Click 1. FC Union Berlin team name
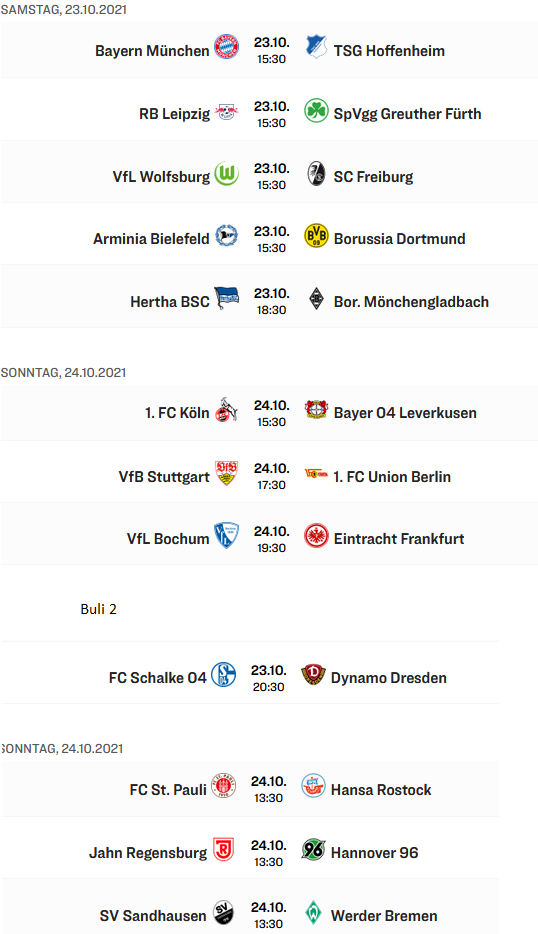The height and width of the screenshot is (934, 538). pos(392,477)
